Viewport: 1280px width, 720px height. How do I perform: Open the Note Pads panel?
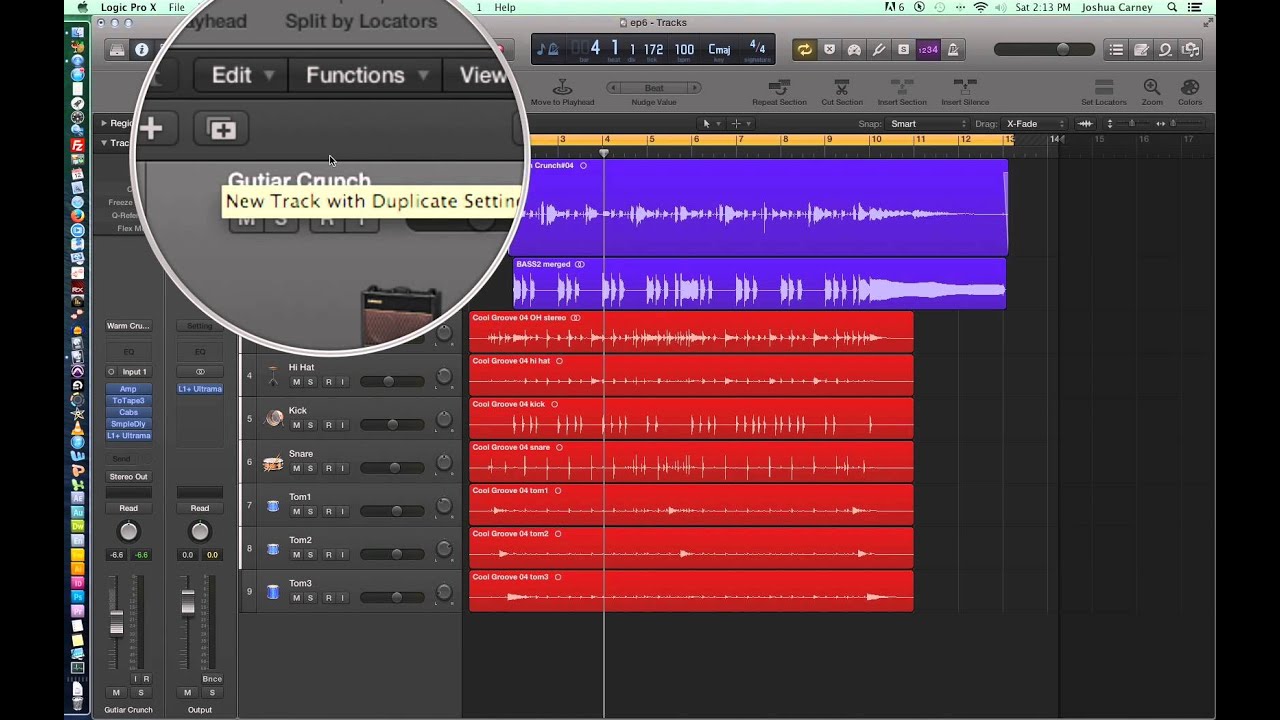point(1141,49)
